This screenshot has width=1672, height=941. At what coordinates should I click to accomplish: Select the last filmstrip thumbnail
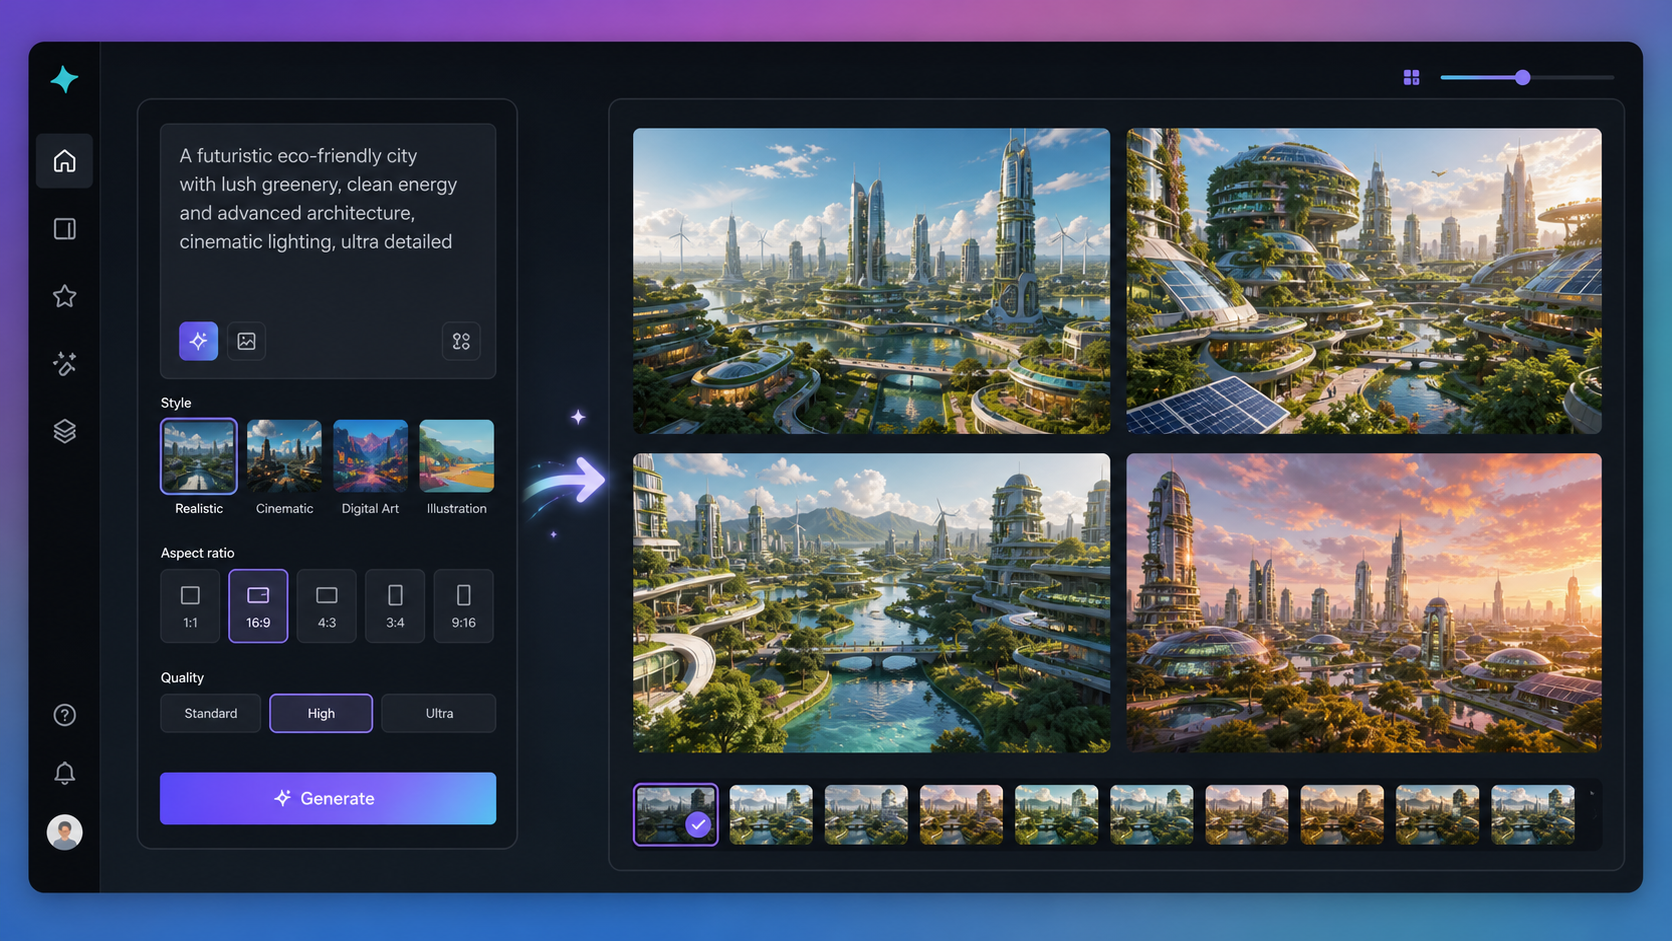tap(1533, 815)
